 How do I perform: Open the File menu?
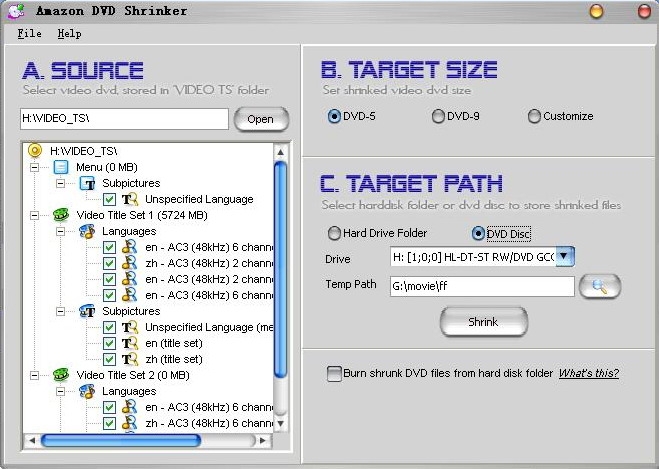coord(29,34)
